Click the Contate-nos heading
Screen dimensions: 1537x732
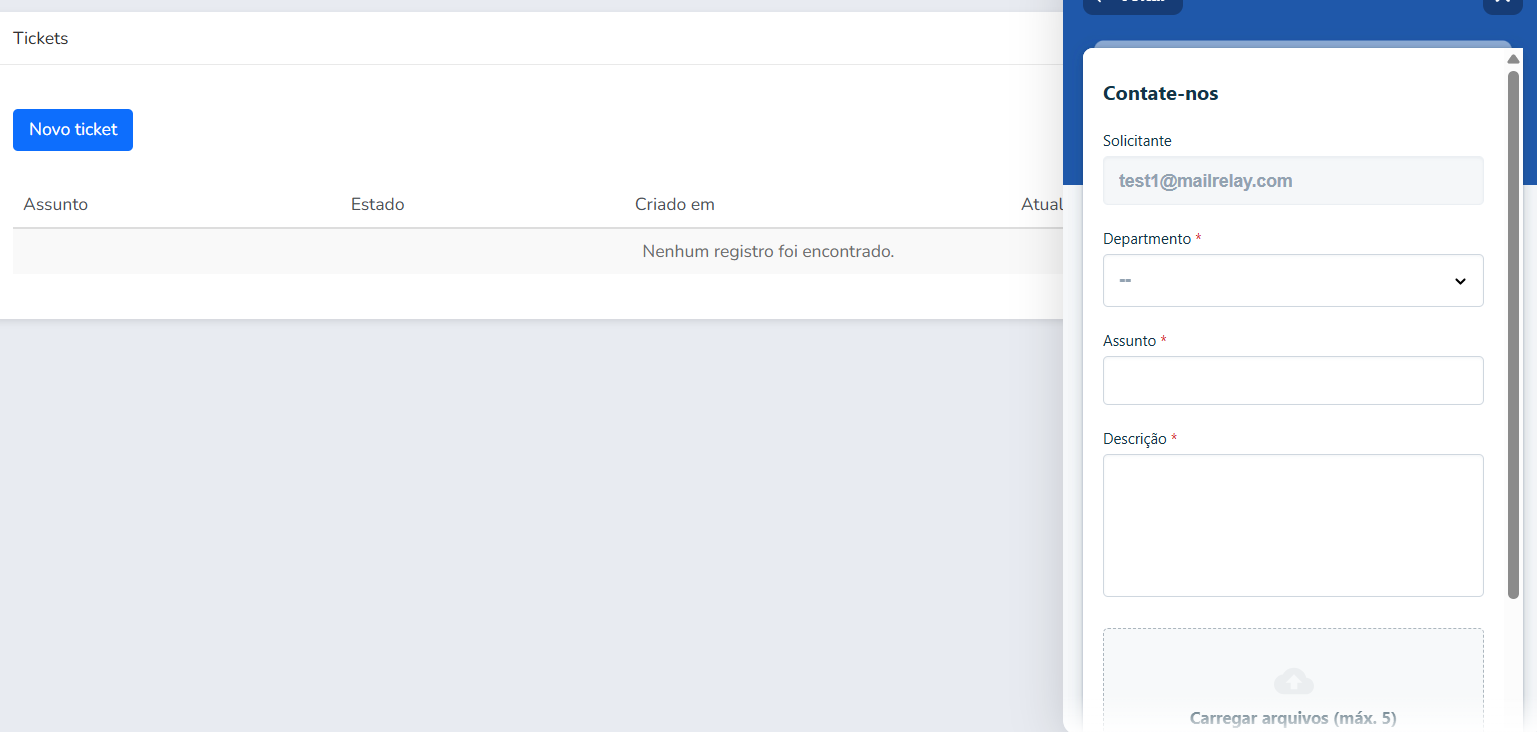[1161, 93]
